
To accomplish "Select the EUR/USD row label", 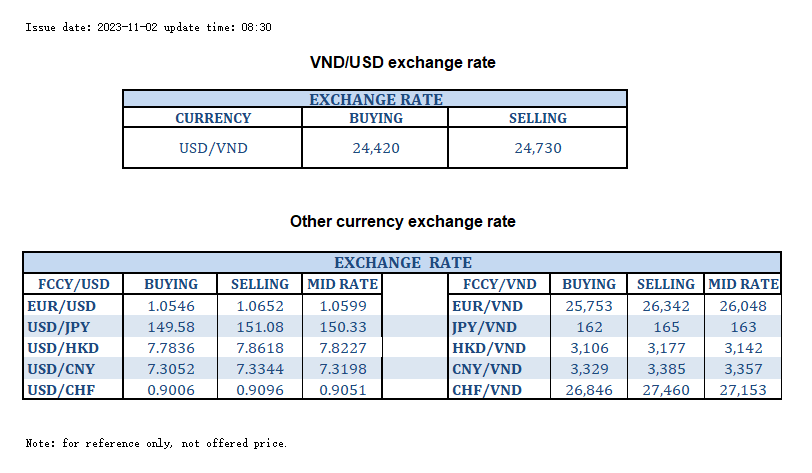I will [61, 306].
